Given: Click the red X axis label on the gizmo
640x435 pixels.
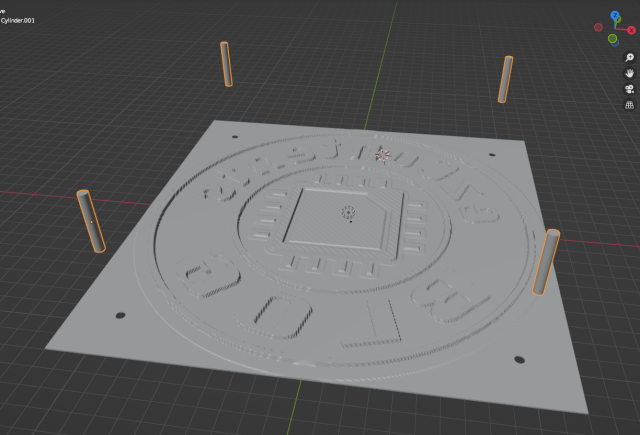Looking at the screenshot, I should [x=632, y=31].
